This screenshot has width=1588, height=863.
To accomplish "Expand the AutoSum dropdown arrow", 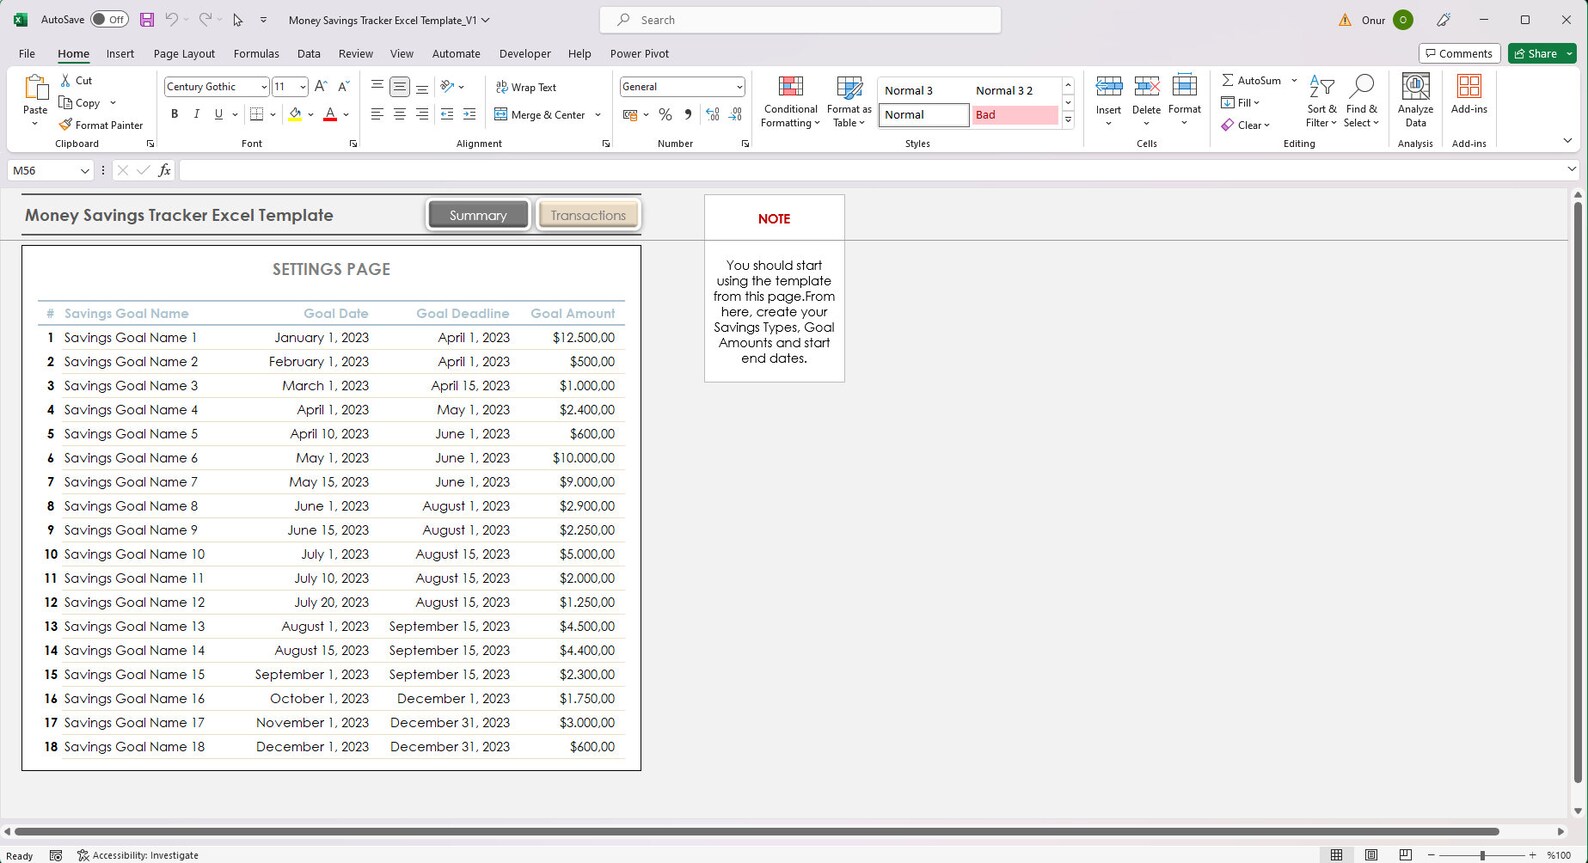I will pyautogui.click(x=1294, y=80).
